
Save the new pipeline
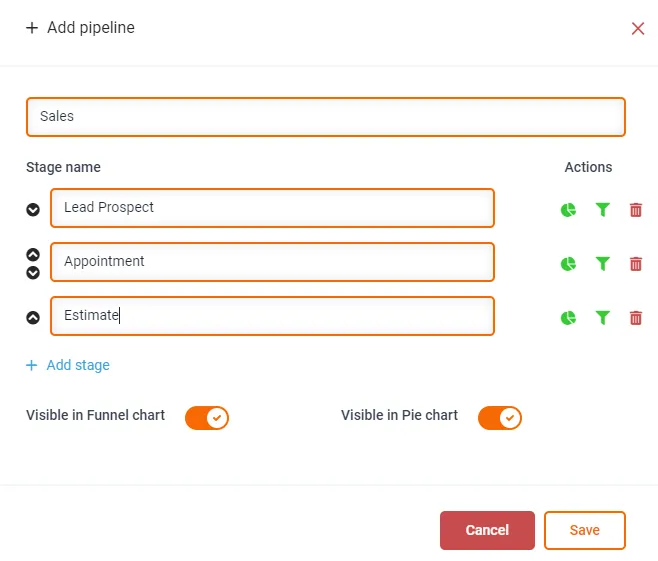pos(585,530)
